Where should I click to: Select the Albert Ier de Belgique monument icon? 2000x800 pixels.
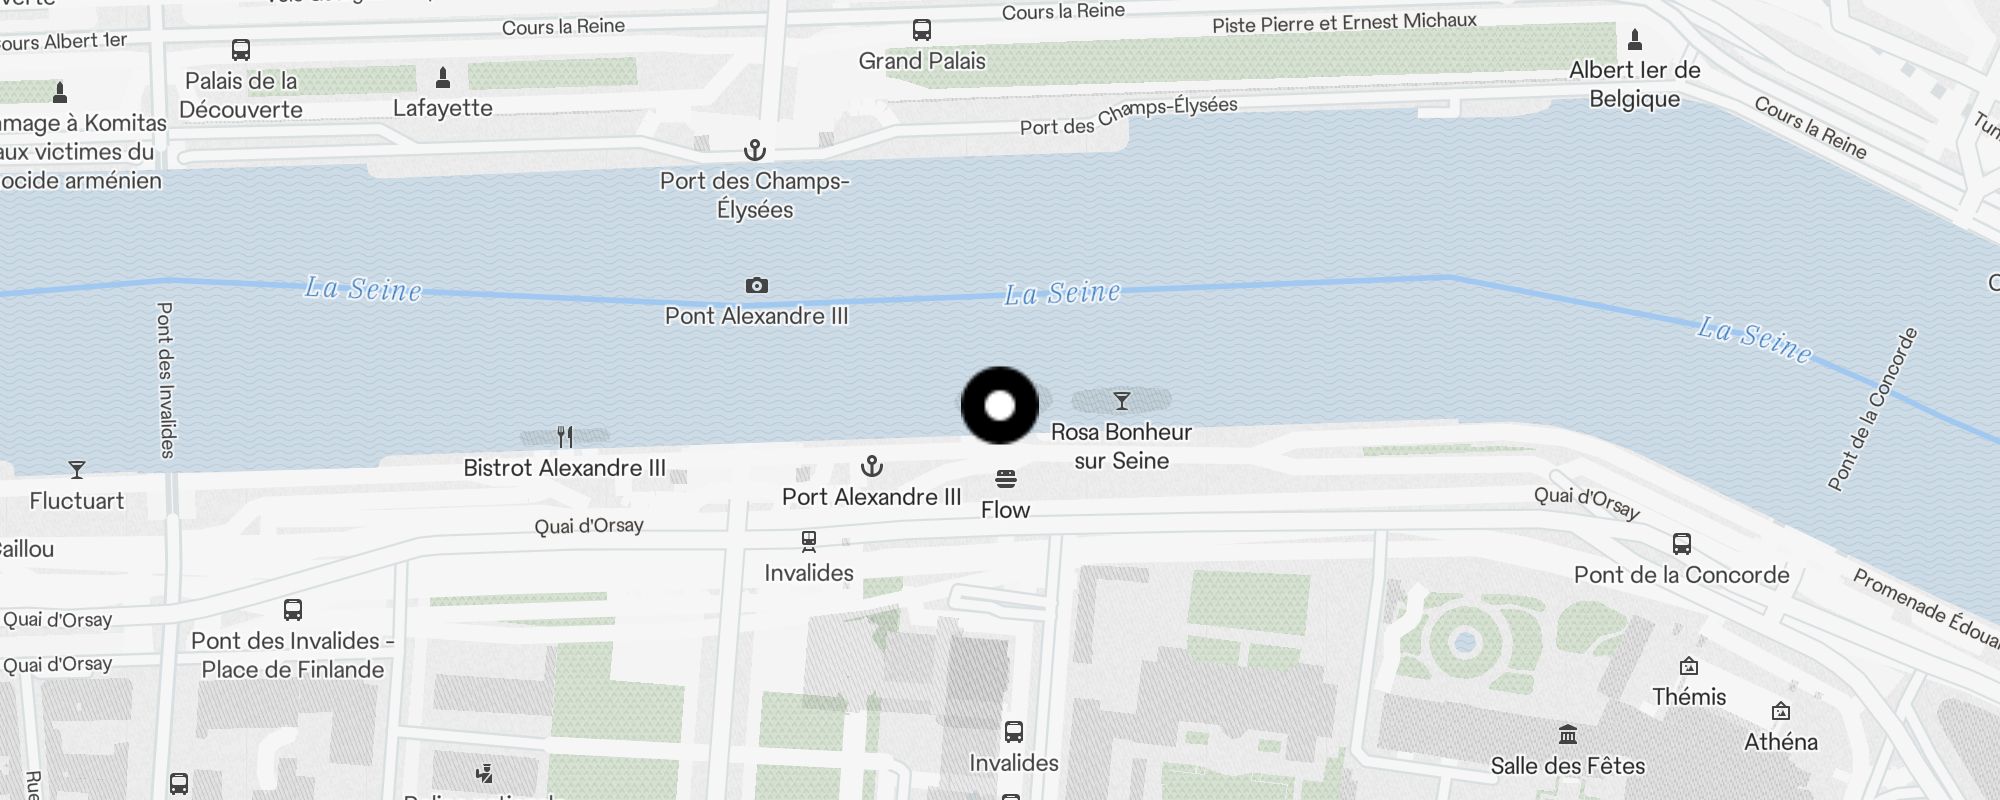coord(1635,39)
